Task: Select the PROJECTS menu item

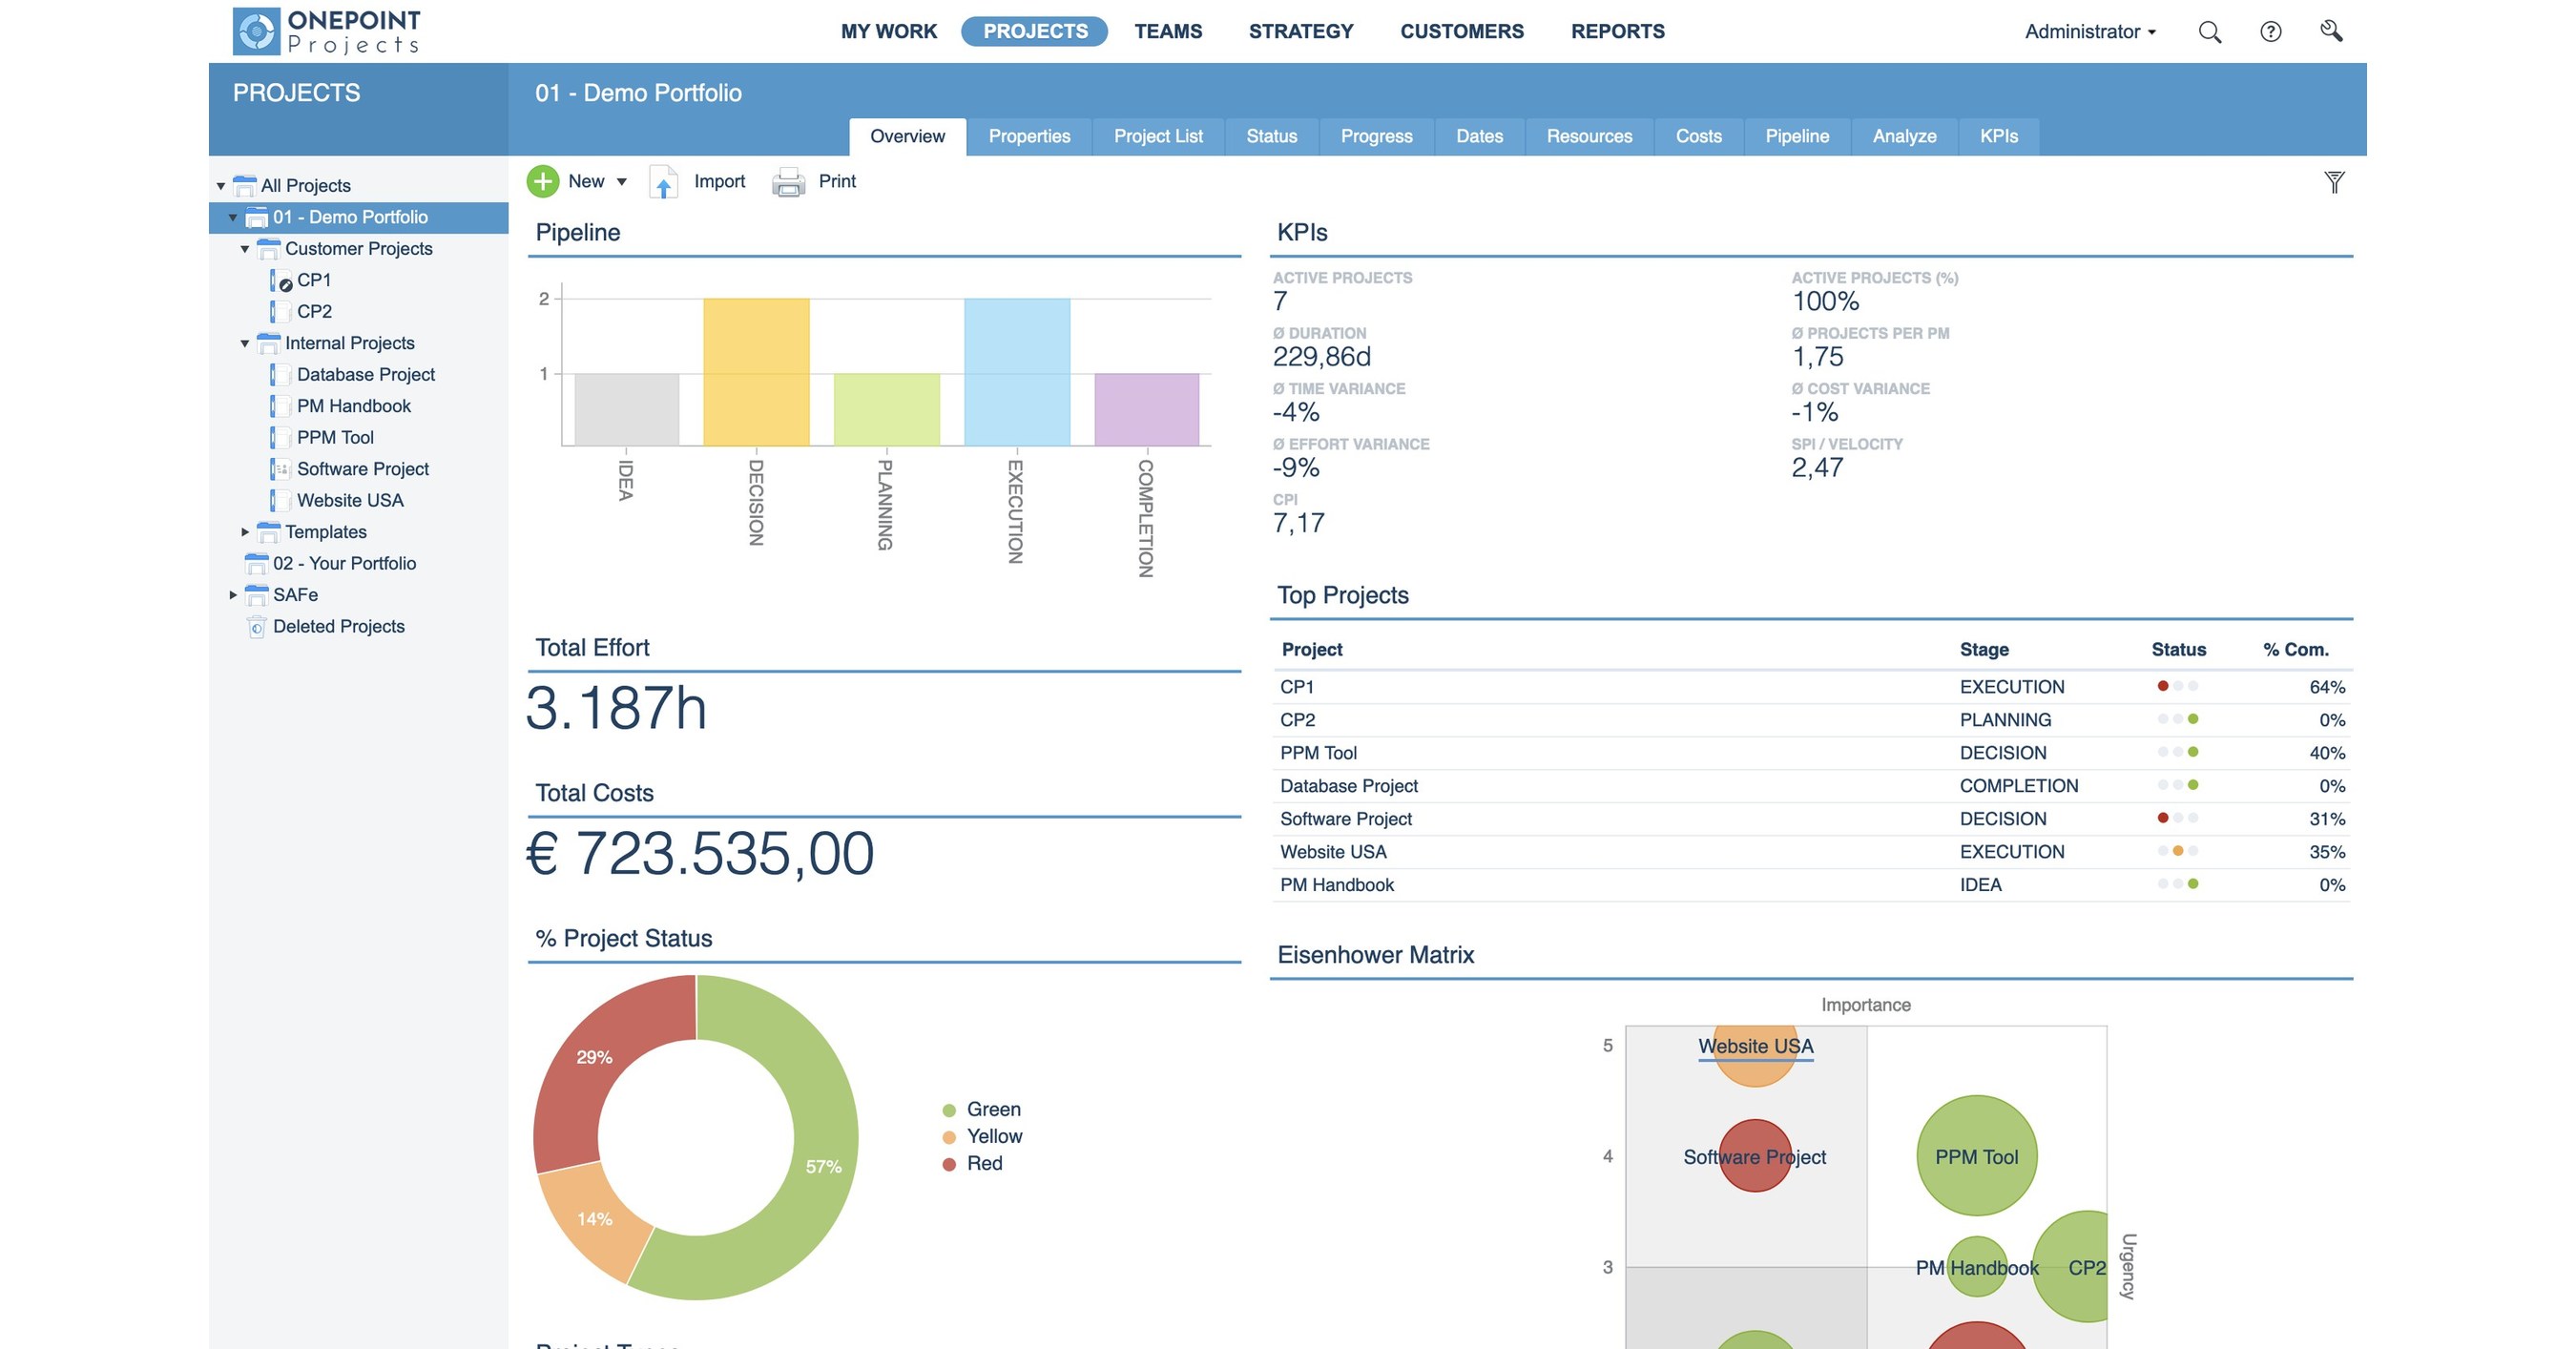Action: pos(1035,32)
